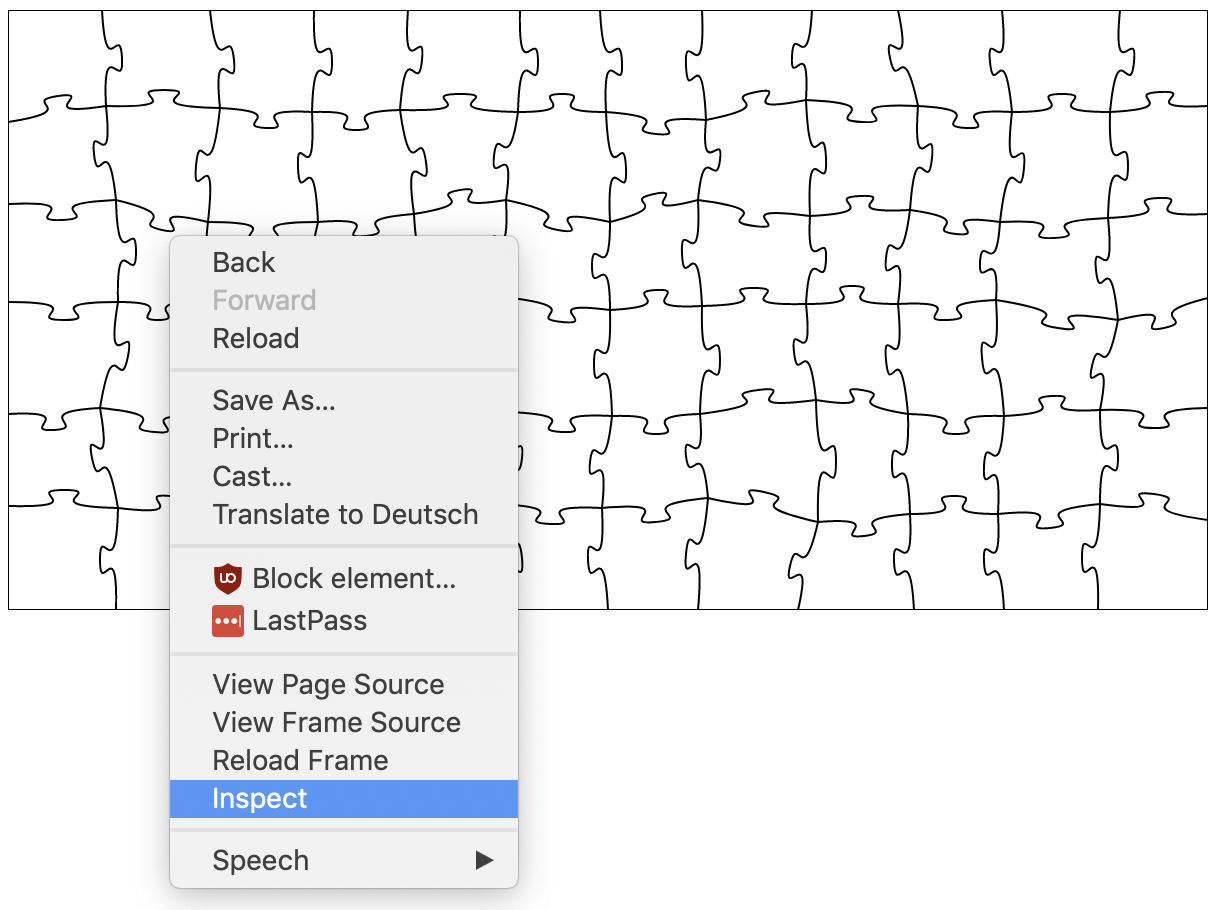Click "Cast..." to cast this page

click(251, 476)
